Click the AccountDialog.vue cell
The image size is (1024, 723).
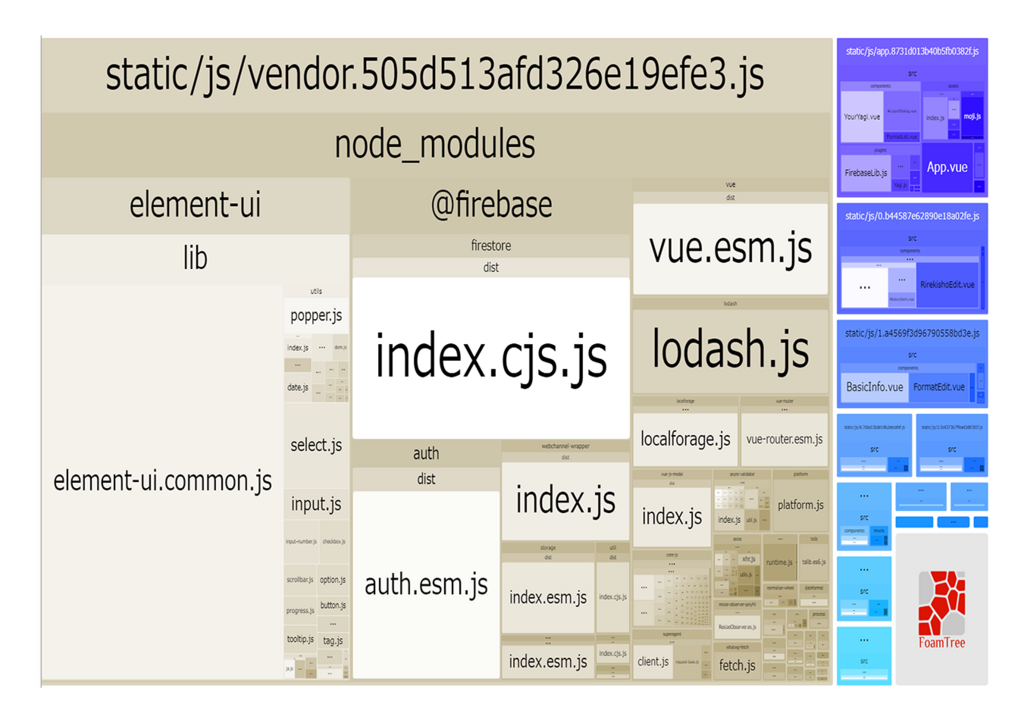pos(902,111)
